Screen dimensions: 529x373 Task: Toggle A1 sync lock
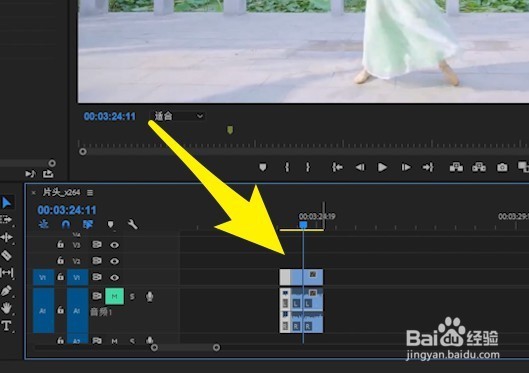point(97,296)
